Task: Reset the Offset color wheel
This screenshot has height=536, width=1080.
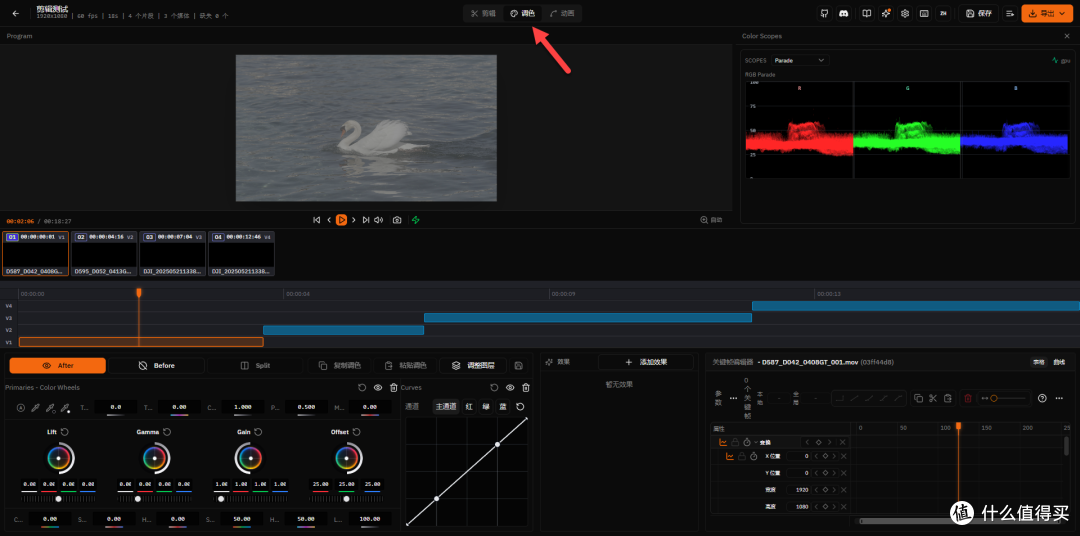Action: tap(356, 432)
